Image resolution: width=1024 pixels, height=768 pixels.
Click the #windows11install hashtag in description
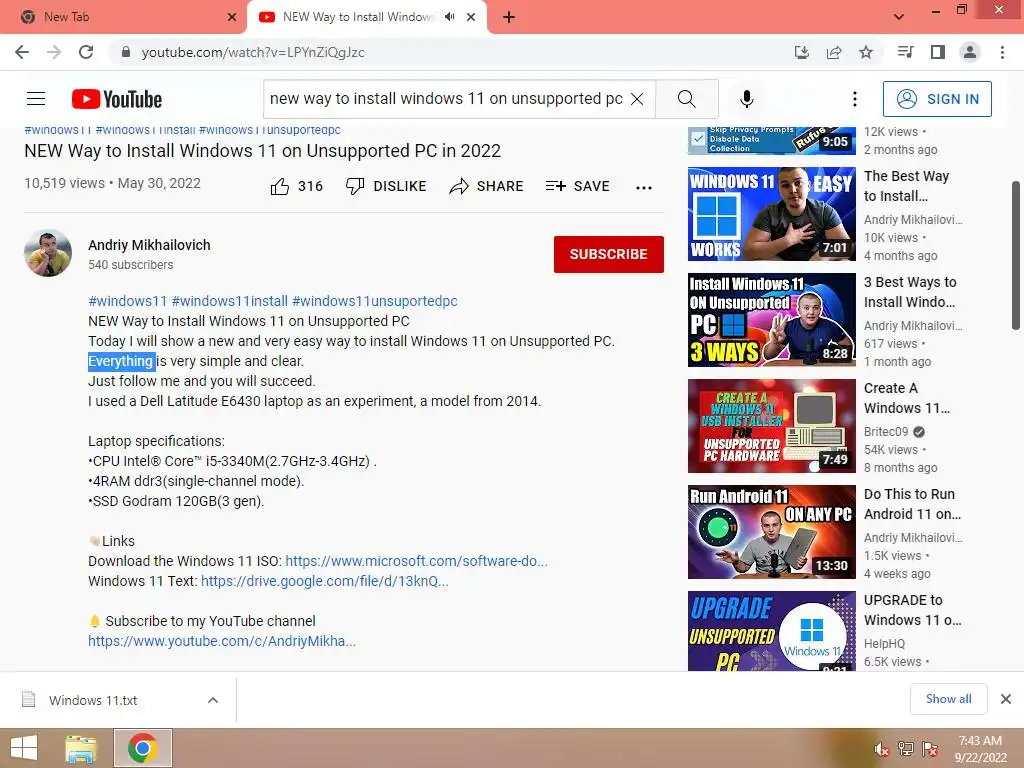pyautogui.click(x=230, y=301)
